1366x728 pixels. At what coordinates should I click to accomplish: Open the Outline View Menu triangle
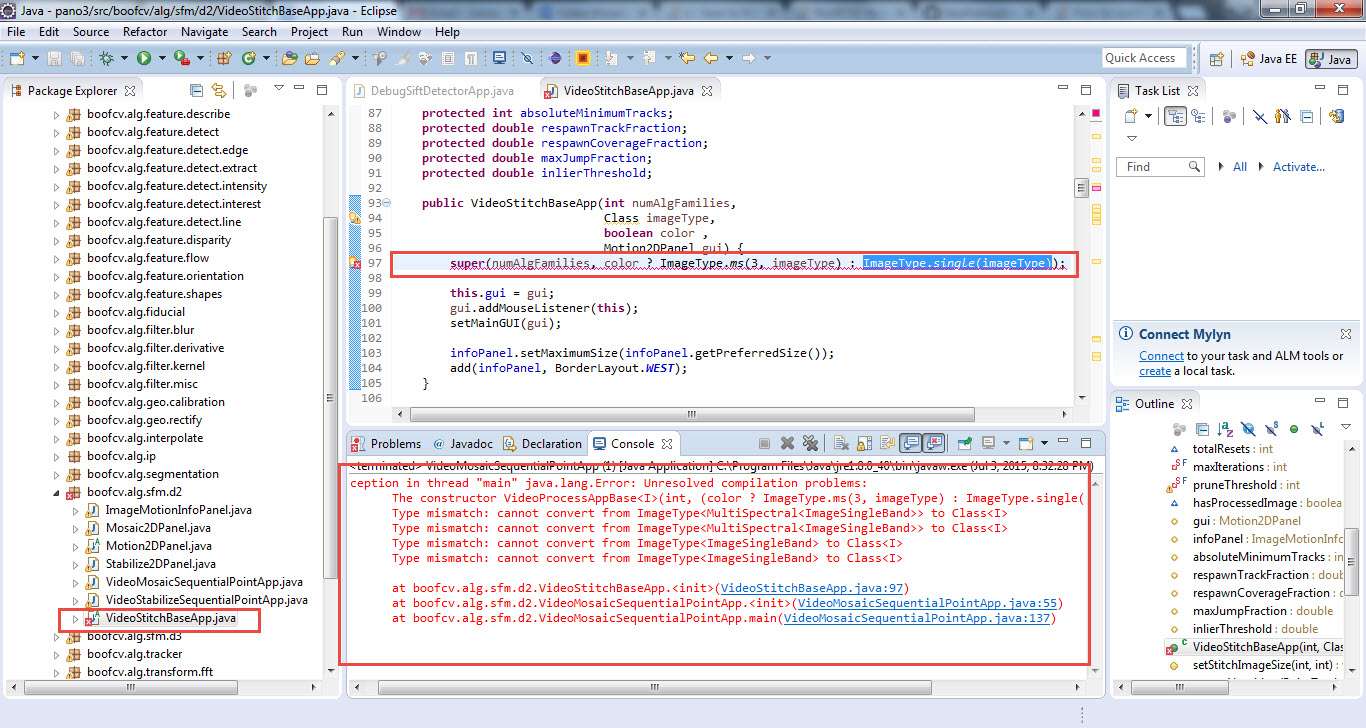pyautogui.click(x=1346, y=426)
